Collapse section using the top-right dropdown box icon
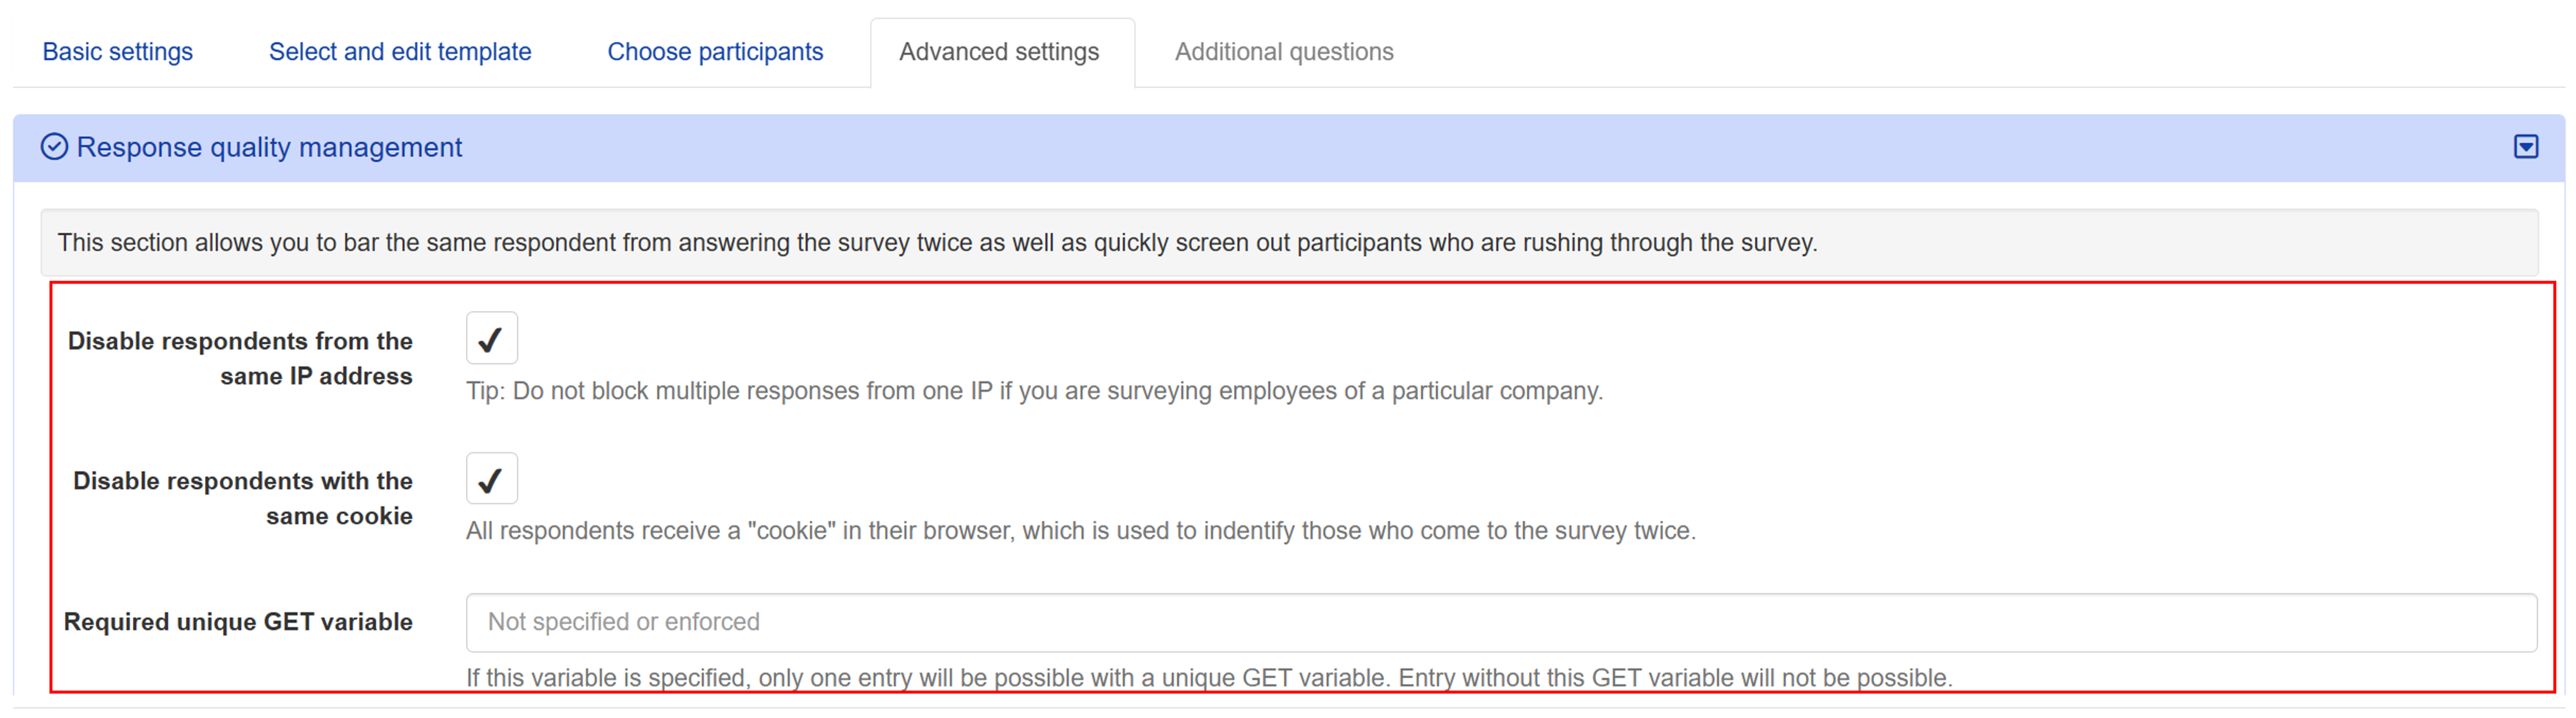2576x718 pixels. [2526, 147]
